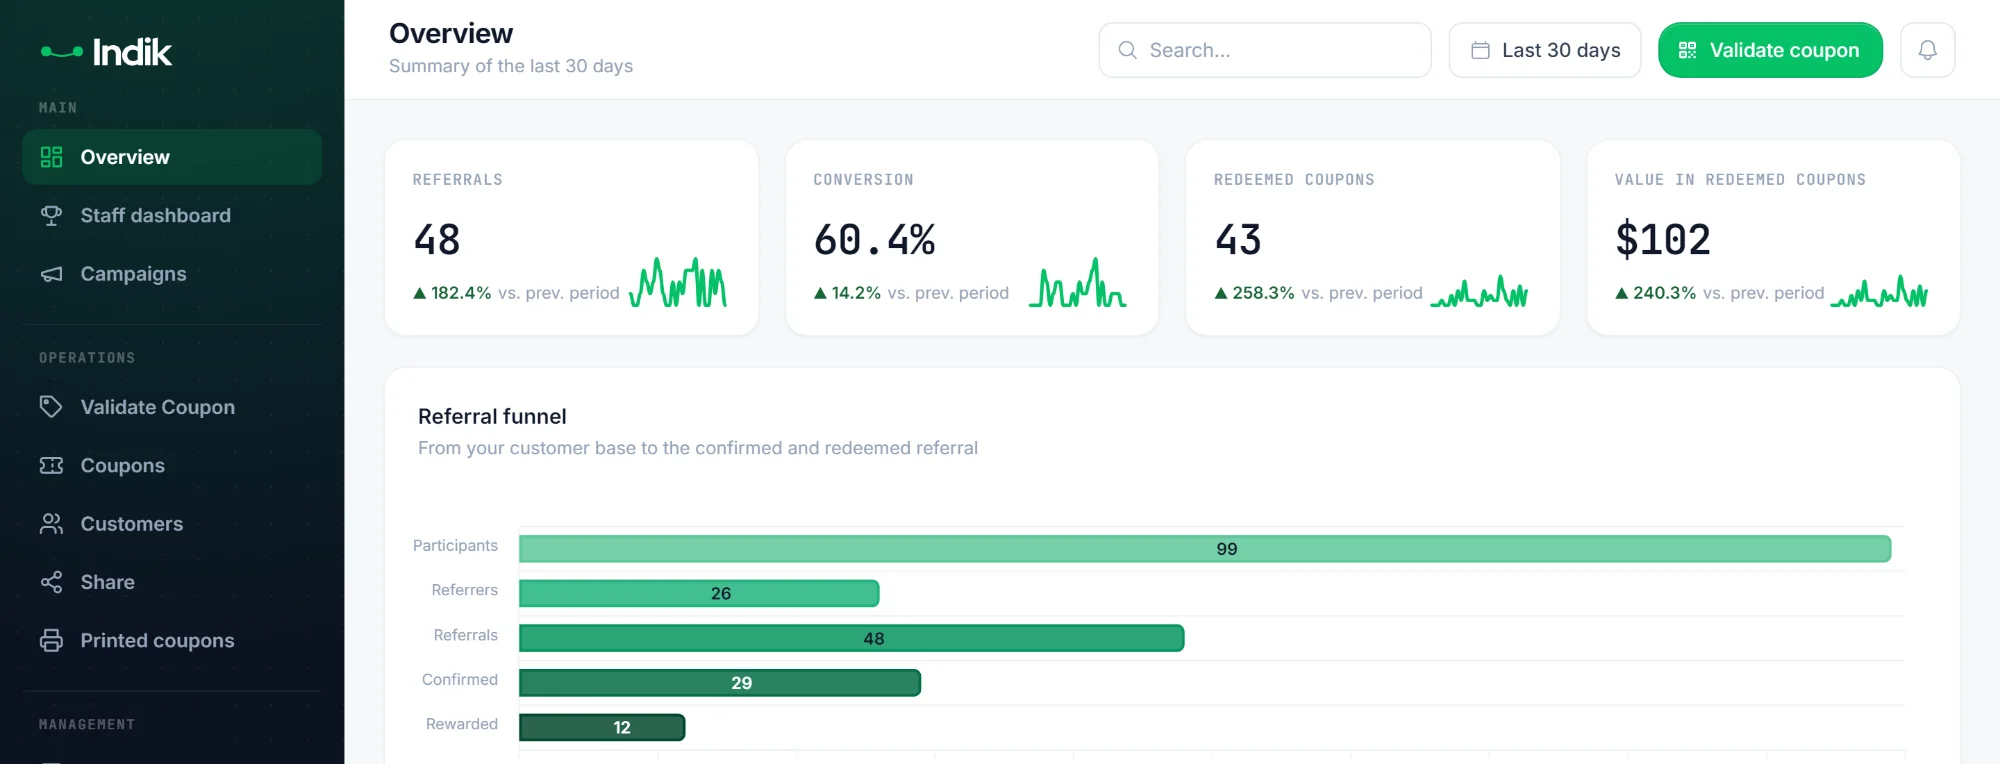Click the QR icon on Validate coupon button
The height and width of the screenshot is (764, 2000).
(x=1687, y=50)
